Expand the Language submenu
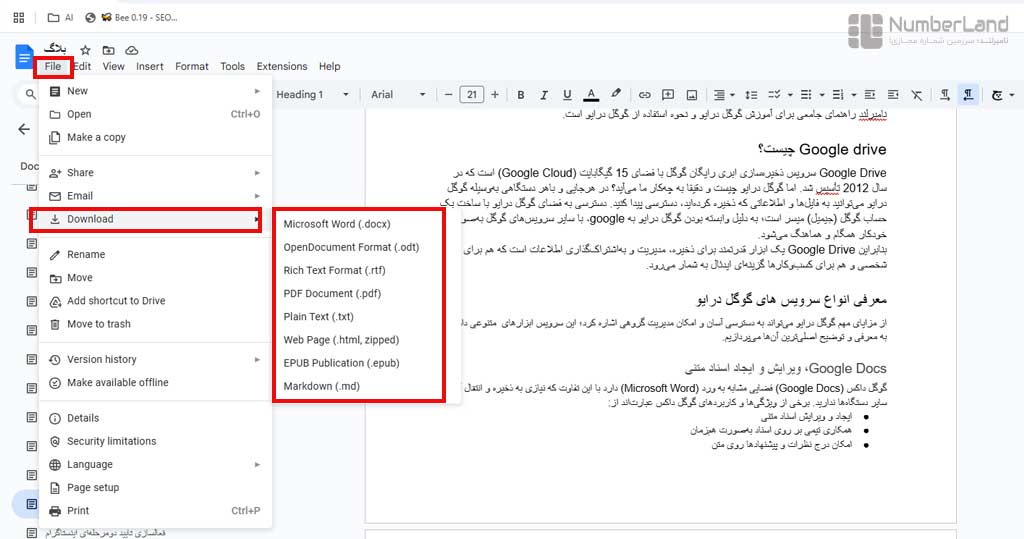The width and height of the screenshot is (1024, 539). click(155, 465)
